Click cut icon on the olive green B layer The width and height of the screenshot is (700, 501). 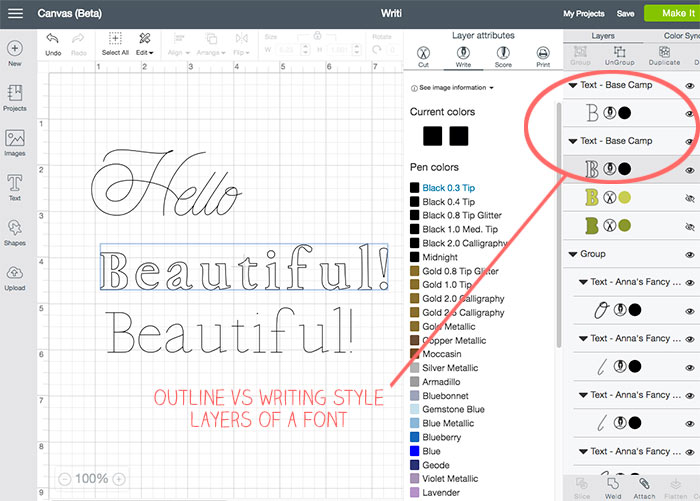point(609,225)
